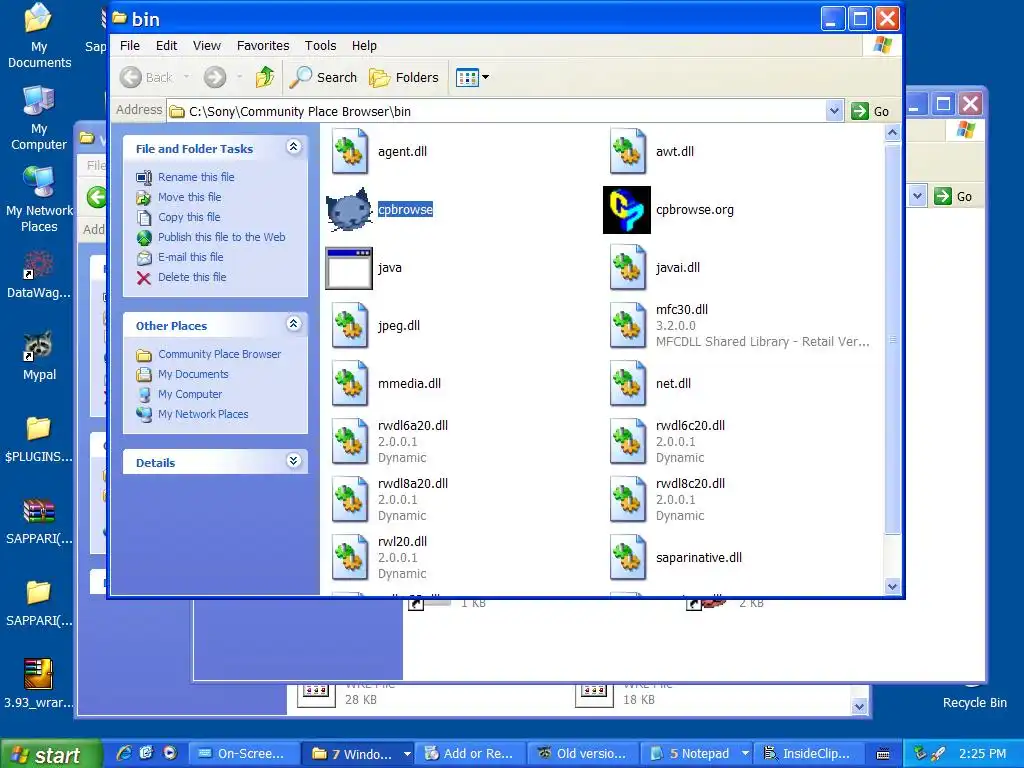Image resolution: width=1024 pixels, height=768 pixels.
Task: Click Copy this file link
Action: click(x=189, y=217)
